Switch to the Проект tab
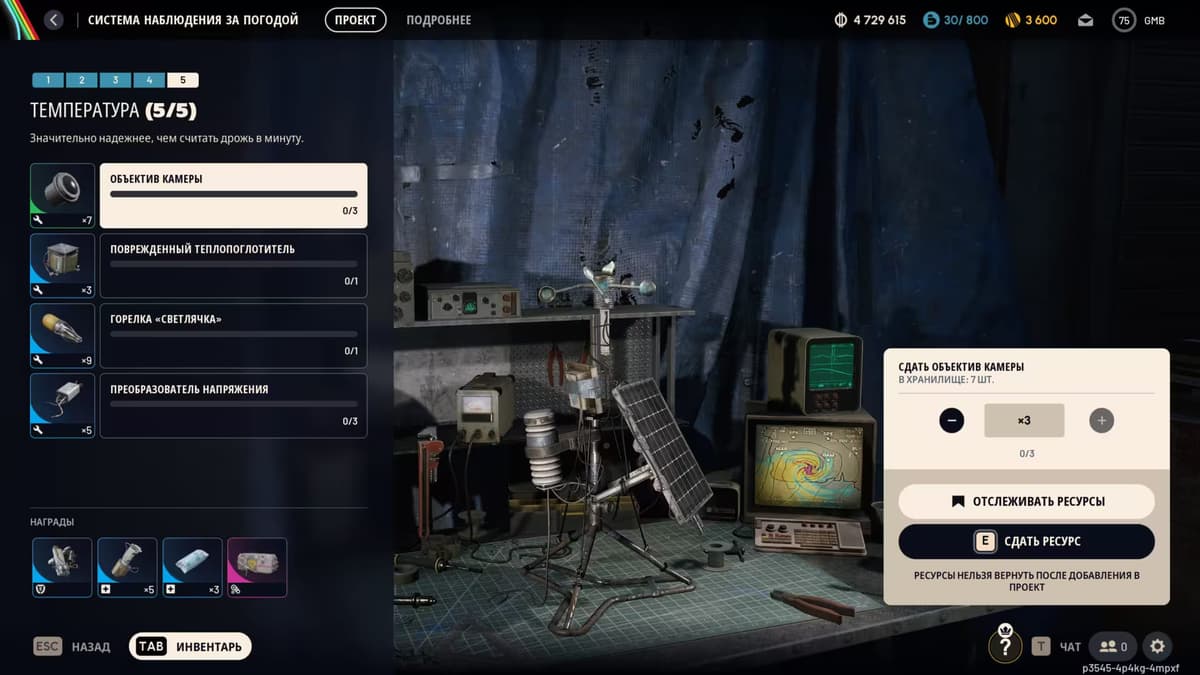1200x675 pixels. point(355,20)
